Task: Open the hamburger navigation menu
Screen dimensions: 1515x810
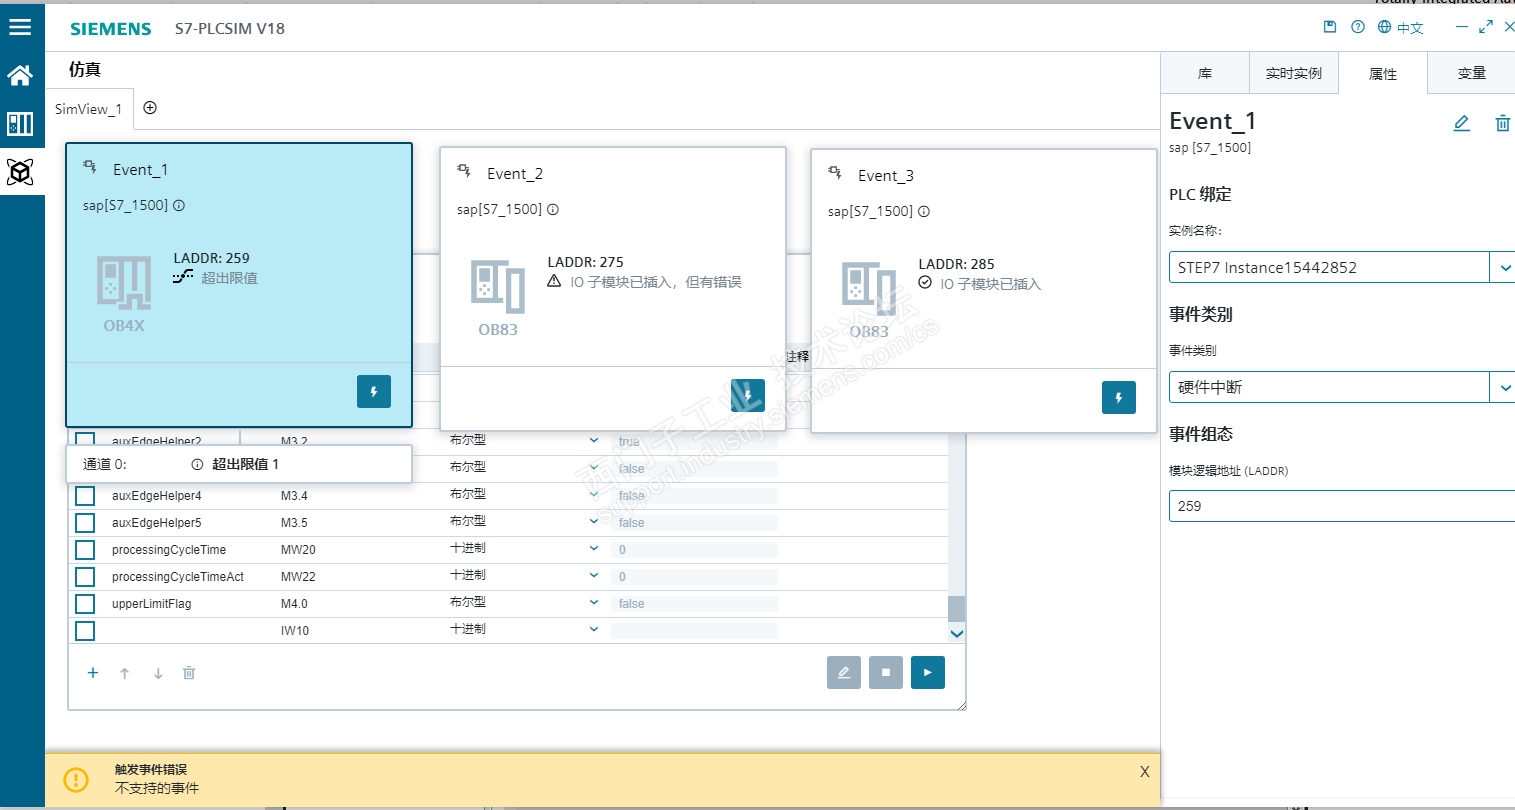Action: [20, 28]
